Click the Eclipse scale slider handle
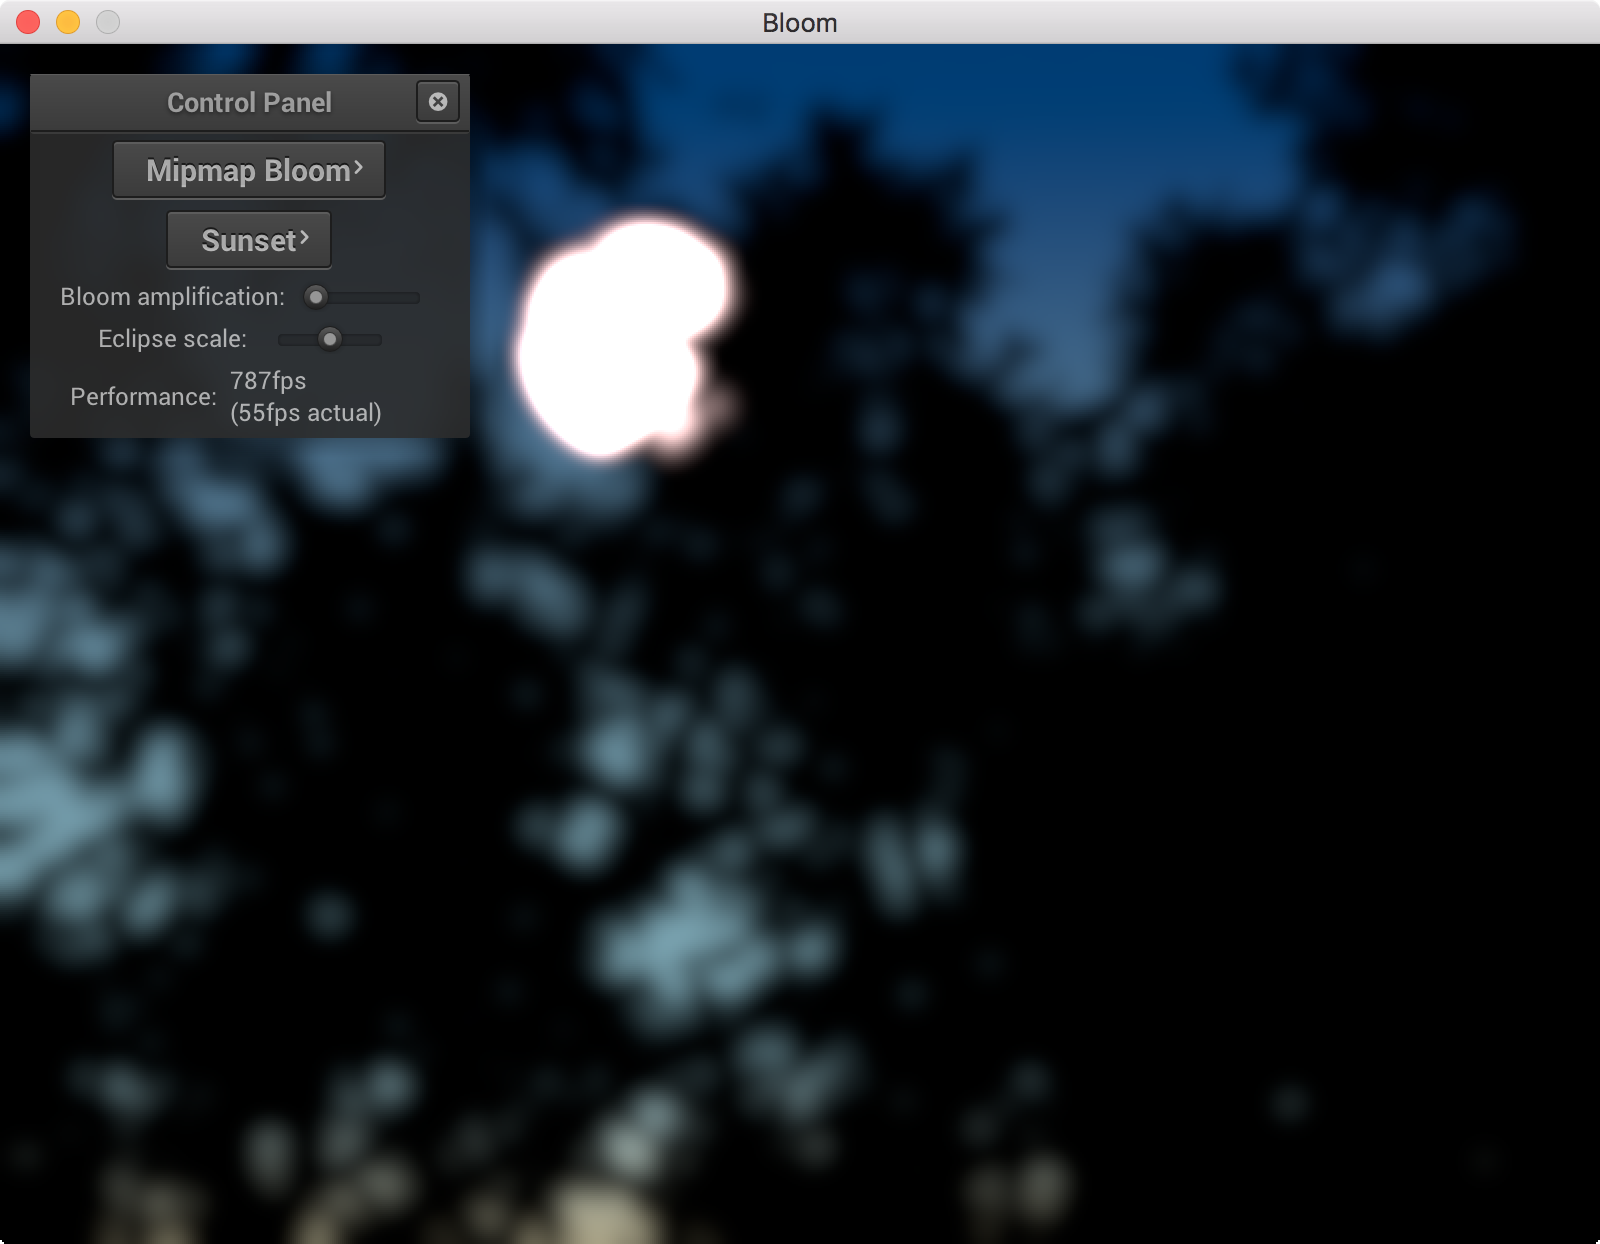The image size is (1600, 1244). [330, 339]
